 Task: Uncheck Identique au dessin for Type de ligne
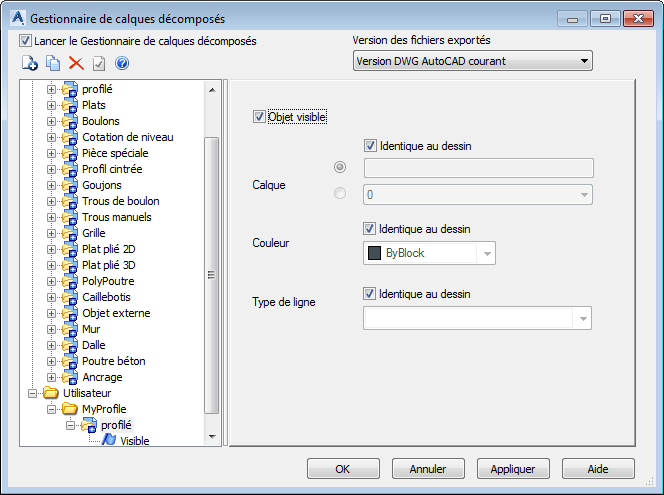coord(369,293)
